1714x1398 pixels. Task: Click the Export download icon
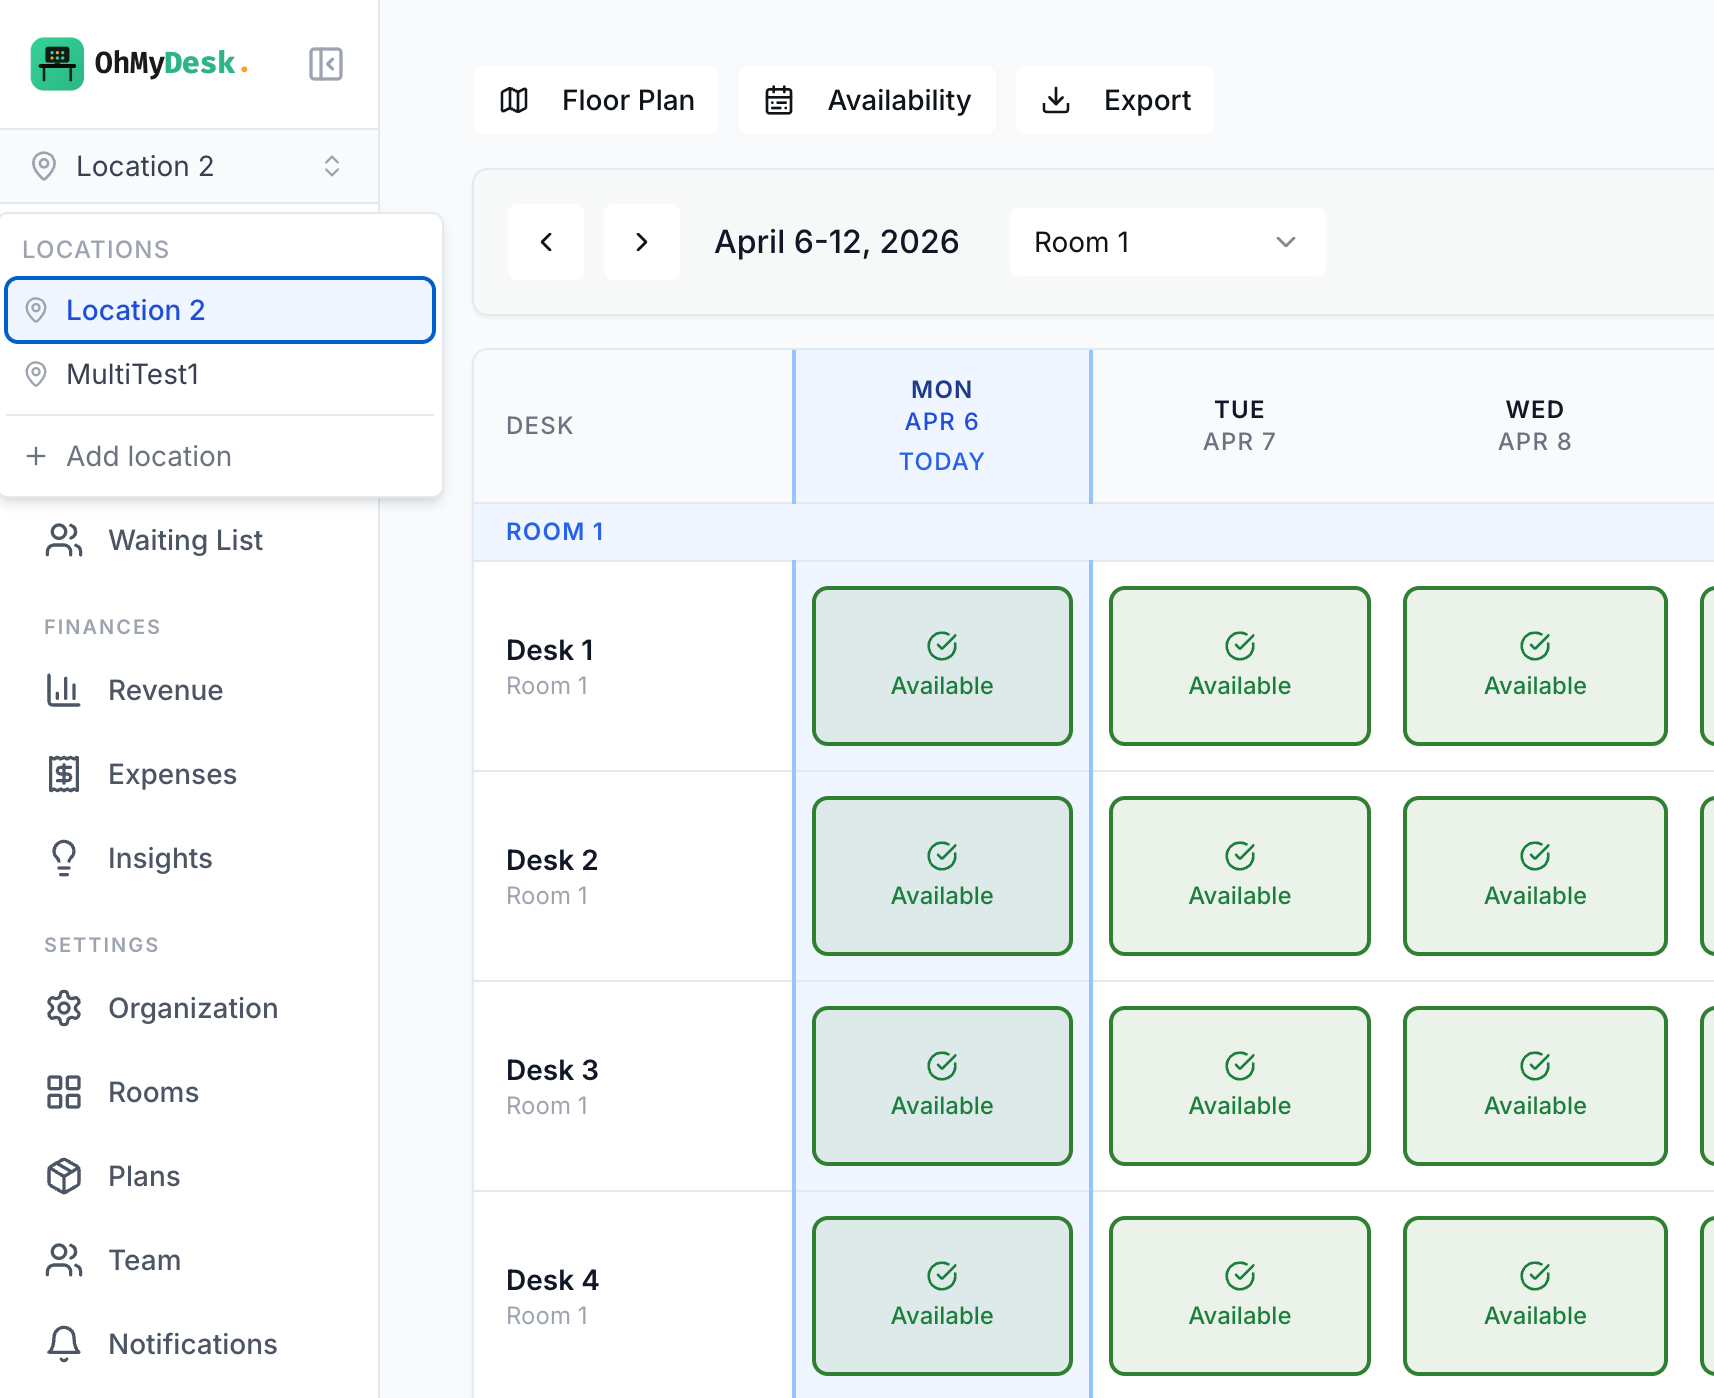pos(1056,99)
